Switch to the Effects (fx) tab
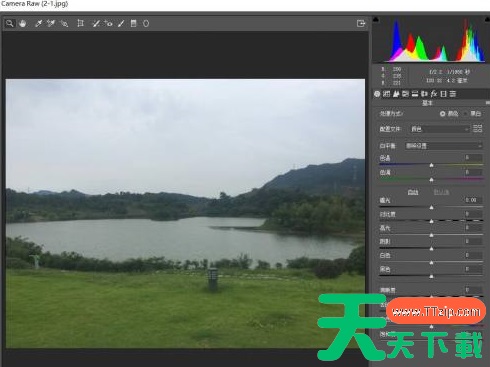490x367 pixels. 434,94
